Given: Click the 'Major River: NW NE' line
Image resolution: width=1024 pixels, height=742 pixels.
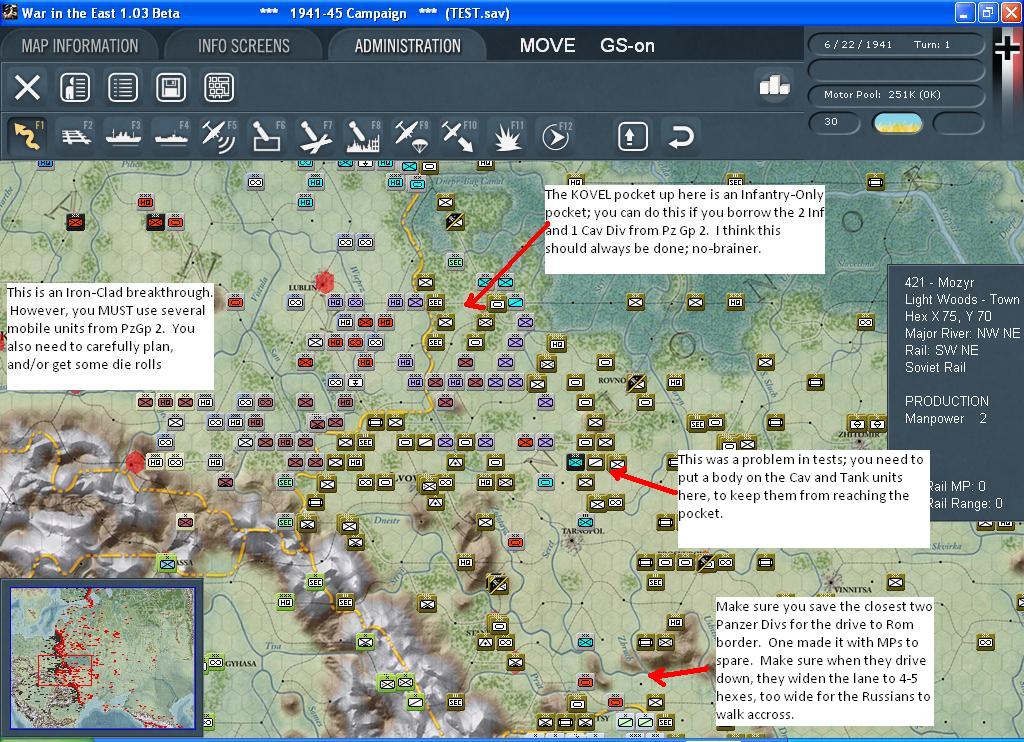Looking at the screenshot, I should click(x=963, y=333).
